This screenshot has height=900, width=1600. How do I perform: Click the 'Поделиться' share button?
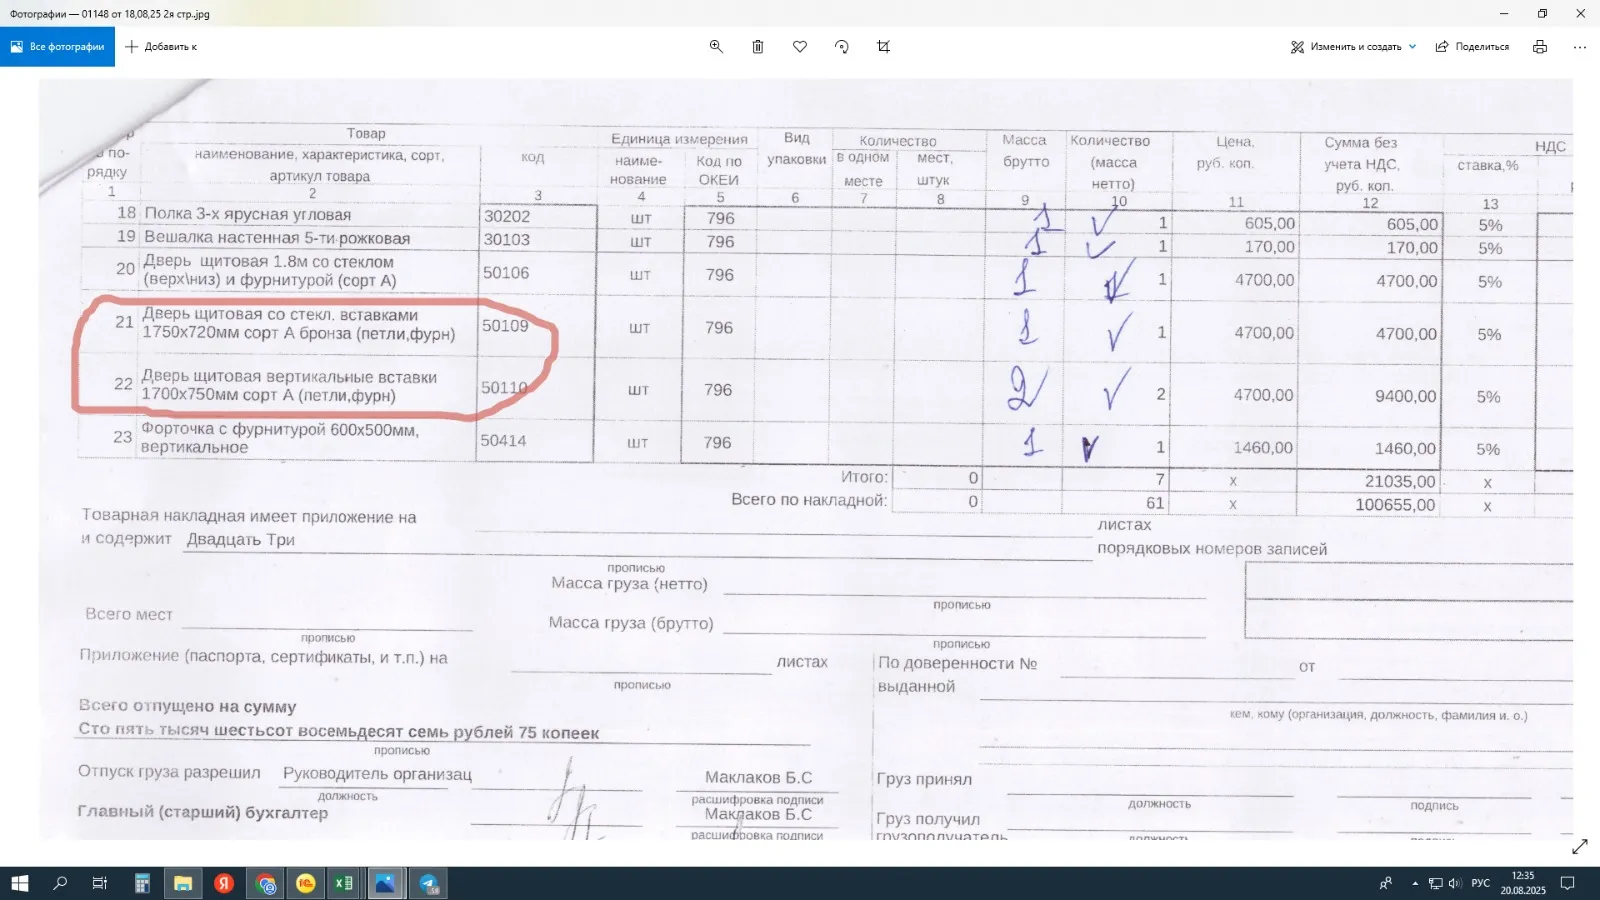click(x=1472, y=47)
